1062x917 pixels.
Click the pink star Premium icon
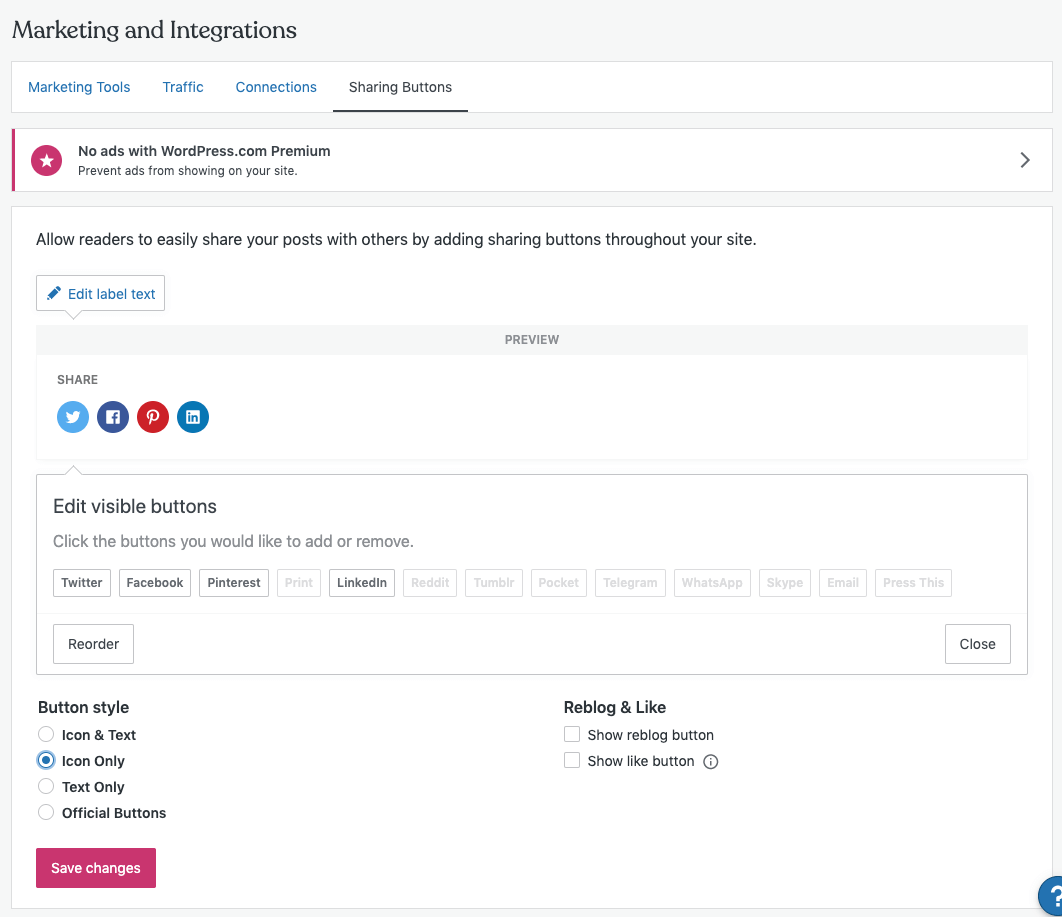tap(47, 160)
